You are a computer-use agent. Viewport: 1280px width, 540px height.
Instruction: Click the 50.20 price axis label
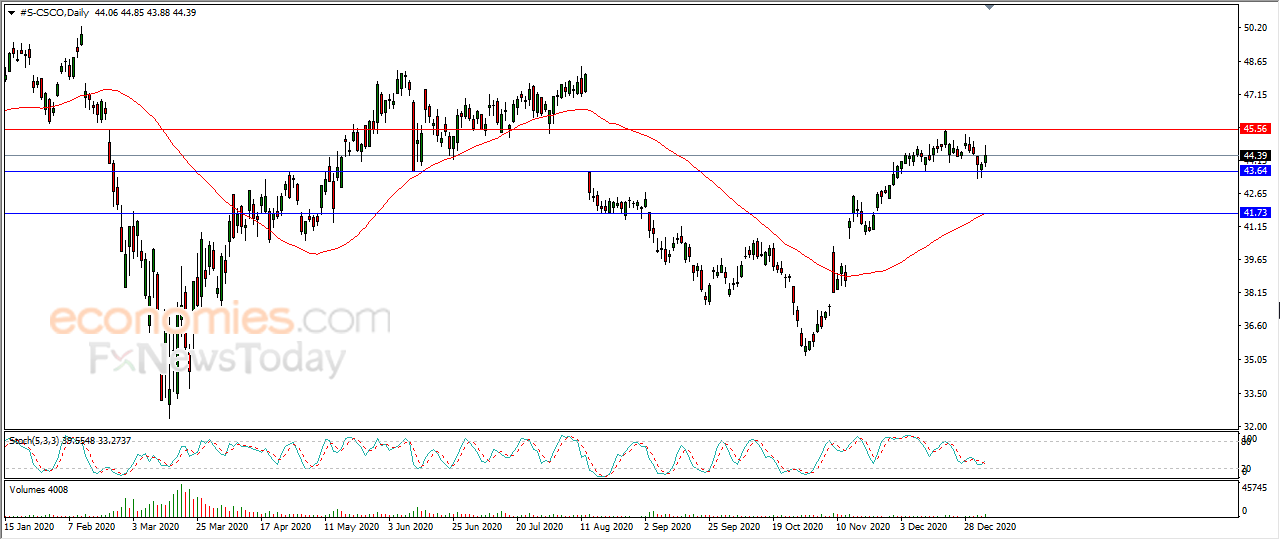coord(1254,28)
